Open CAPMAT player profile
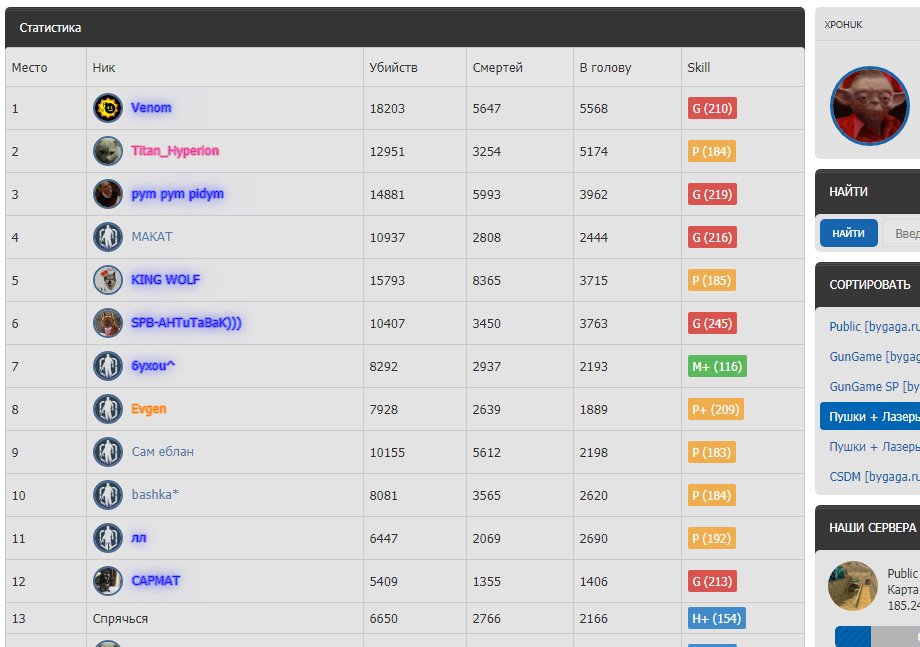The width and height of the screenshot is (920, 647). [x=155, y=581]
